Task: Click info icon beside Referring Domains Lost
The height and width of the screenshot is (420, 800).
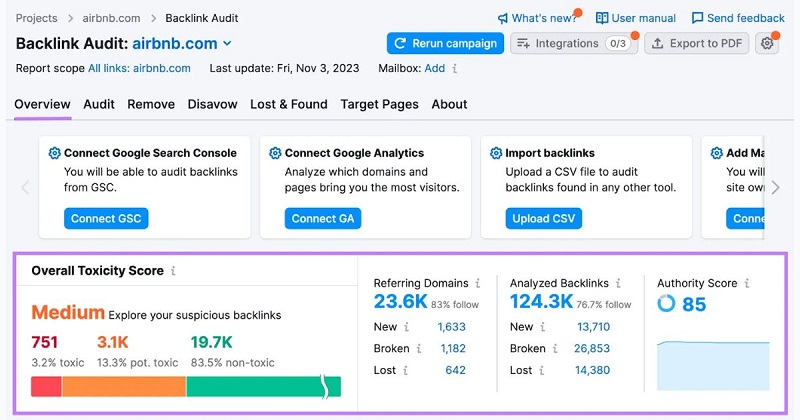Action: pos(405,370)
